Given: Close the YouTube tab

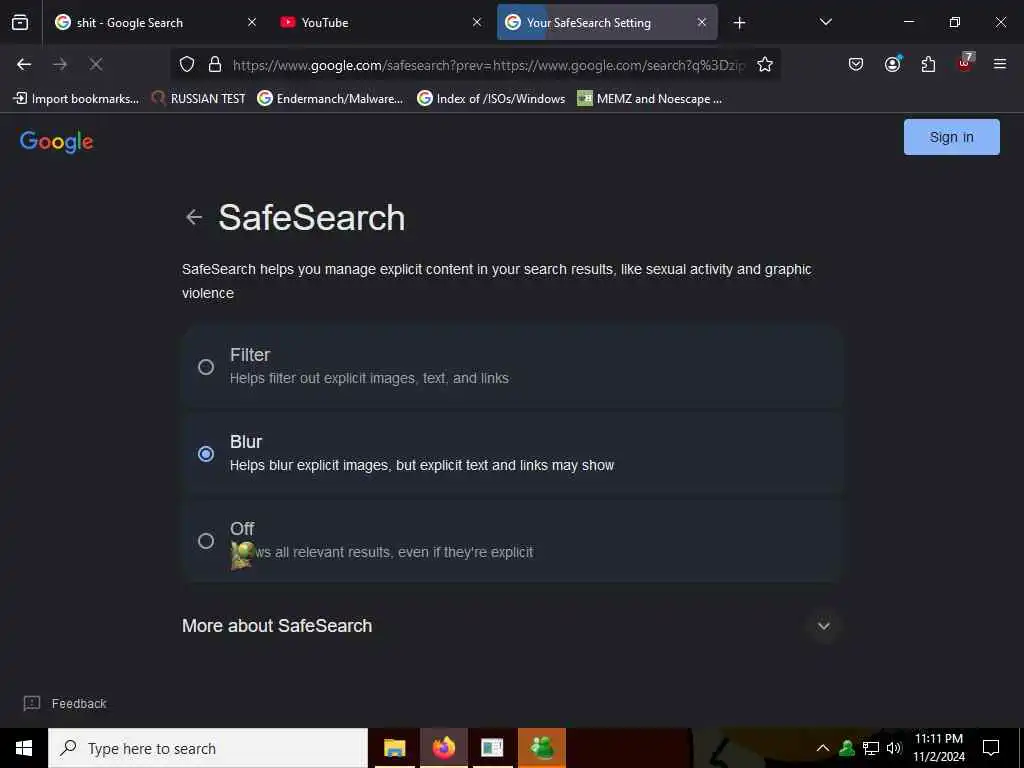Looking at the screenshot, I should [x=477, y=22].
